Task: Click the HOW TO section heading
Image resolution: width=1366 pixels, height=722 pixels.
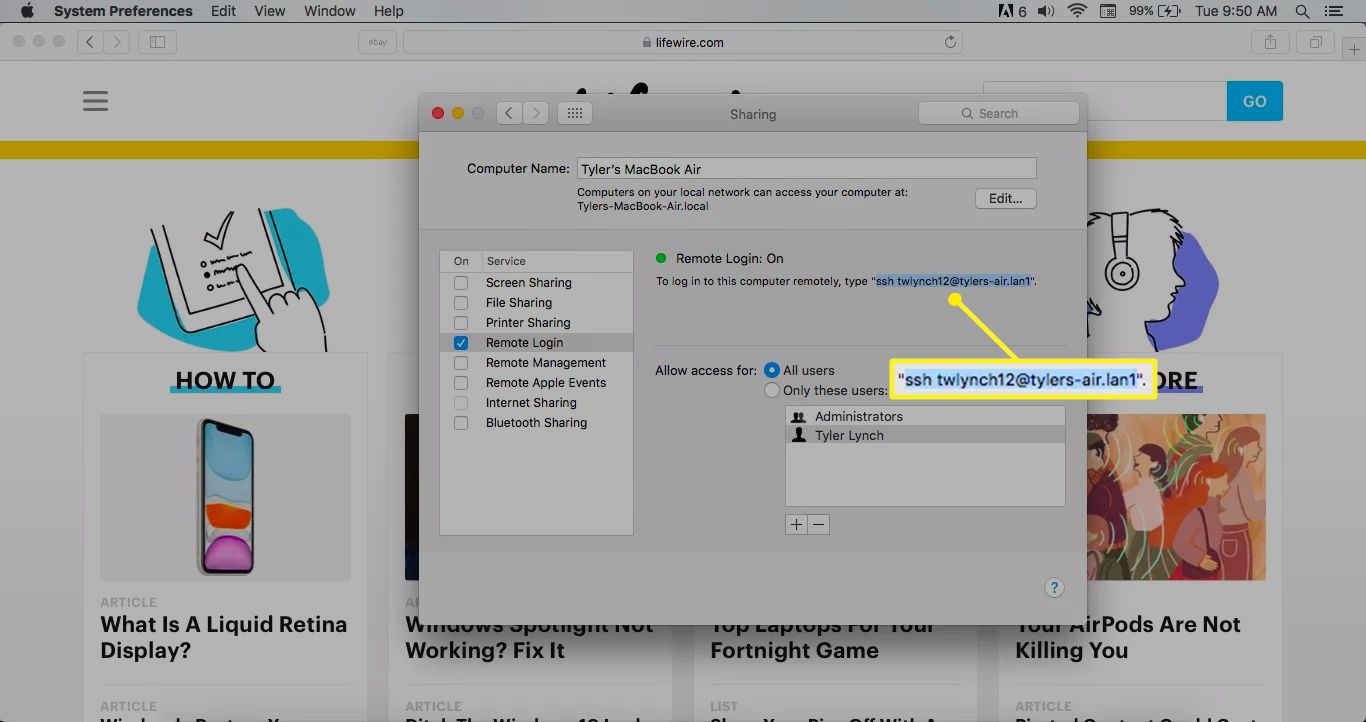Action: (x=225, y=381)
